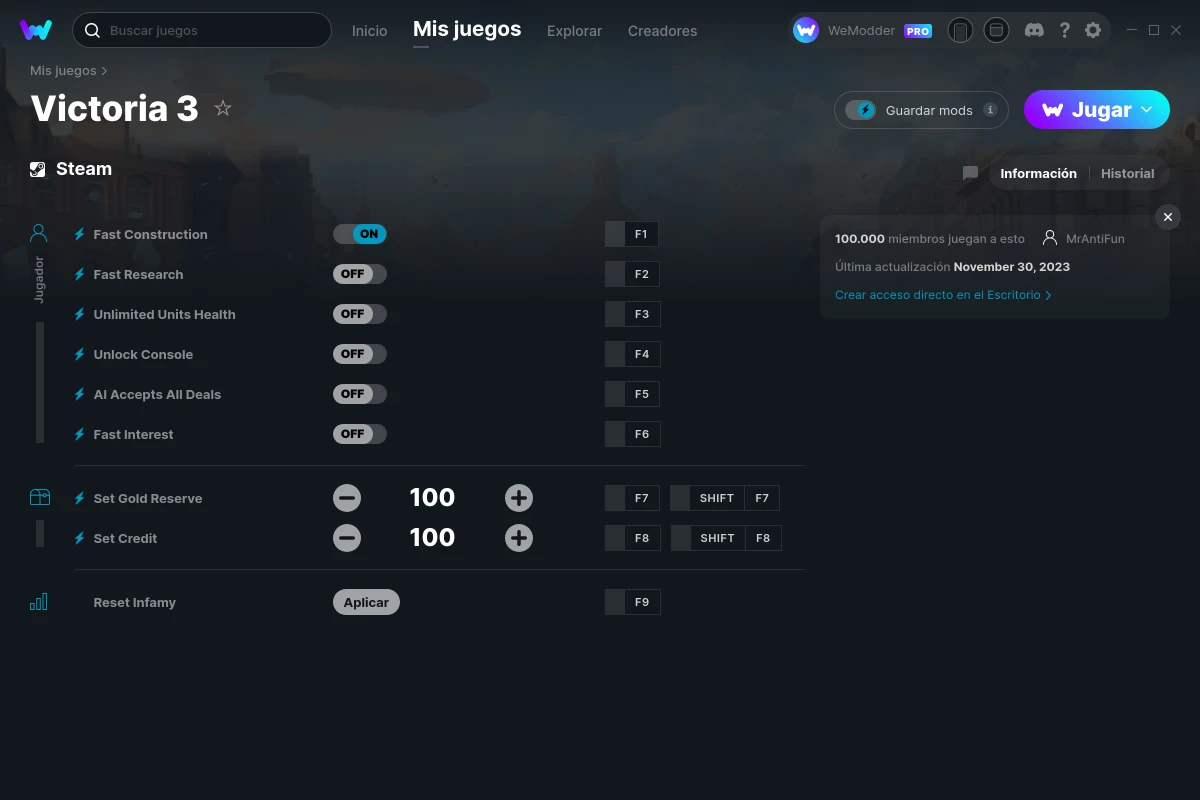Focus the Buscar juegos search field
The height and width of the screenshot is (800, 1200).
point(202,30)
